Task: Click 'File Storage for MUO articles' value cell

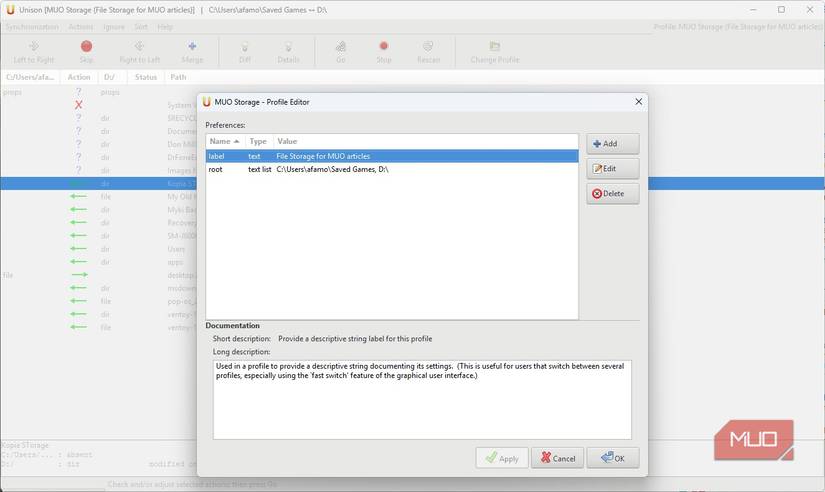Action: [323, 156]
